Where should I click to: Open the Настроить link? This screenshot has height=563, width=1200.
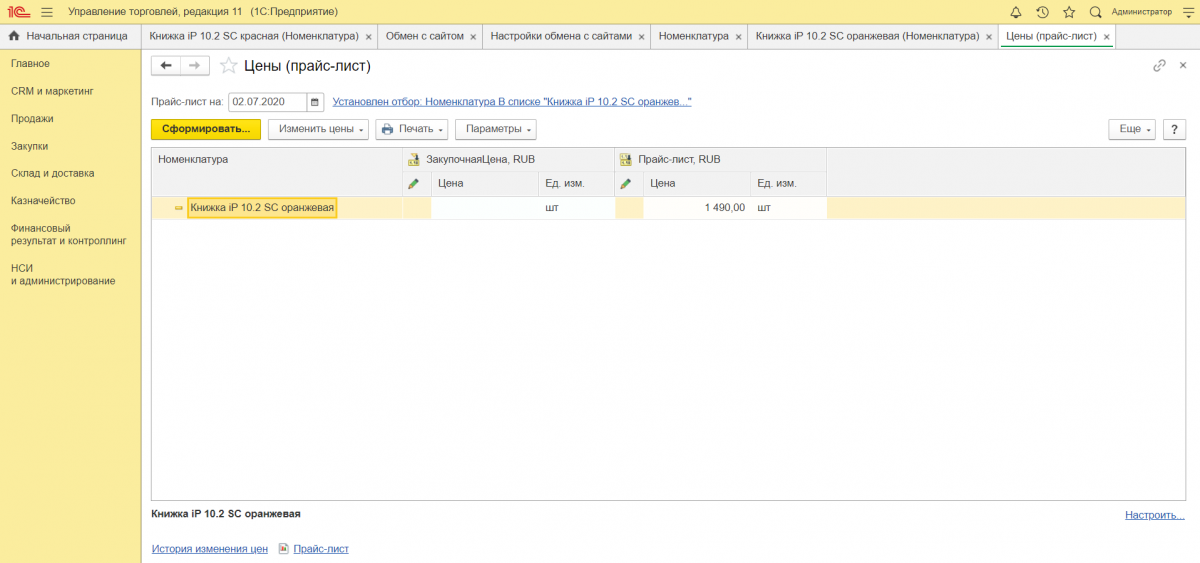pos(1154,515)
